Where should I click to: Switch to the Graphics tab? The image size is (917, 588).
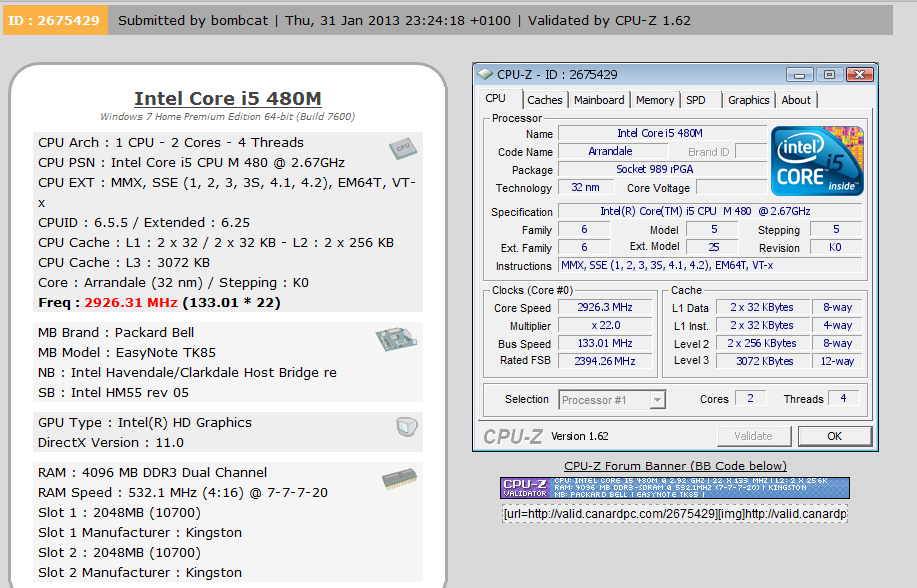(749, 100)
